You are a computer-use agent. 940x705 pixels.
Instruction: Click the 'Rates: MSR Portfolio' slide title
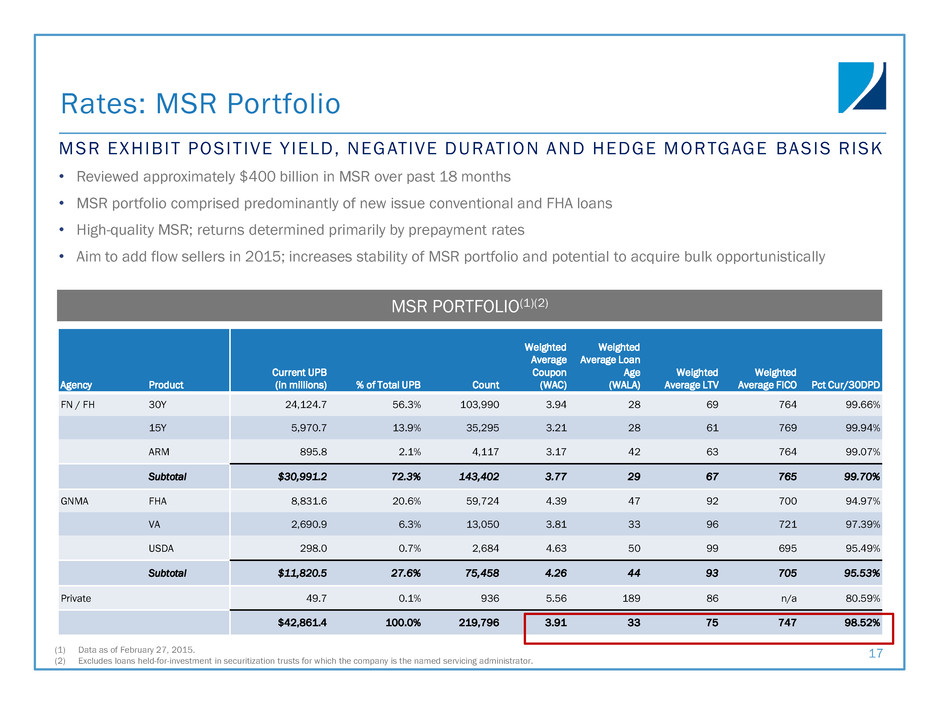pyautogui.click(x=201, y=103)
